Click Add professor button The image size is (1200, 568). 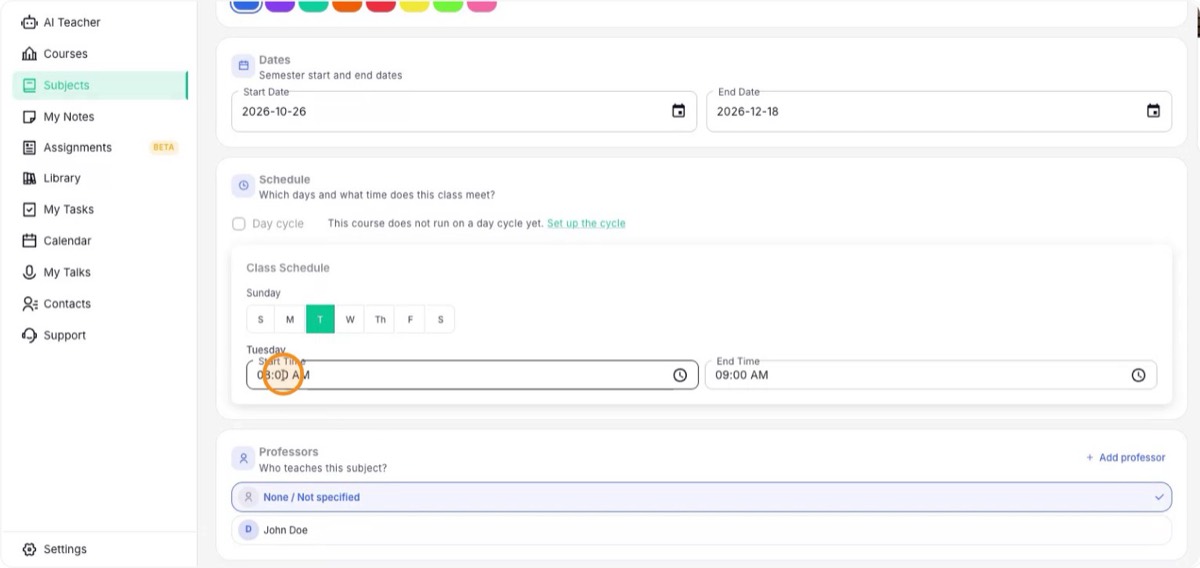[1126, 458]
